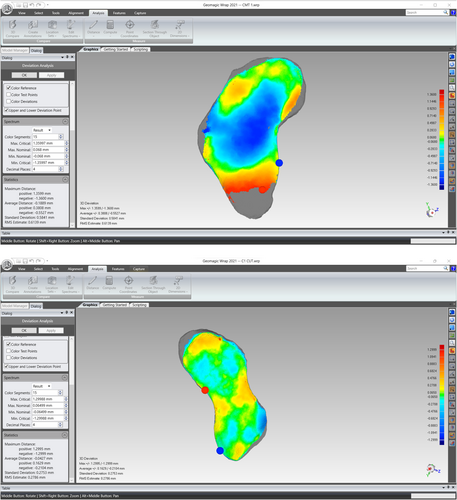
Task: Click OK button in upper Deviation Analysis dialog
Action: pos(24,75)
